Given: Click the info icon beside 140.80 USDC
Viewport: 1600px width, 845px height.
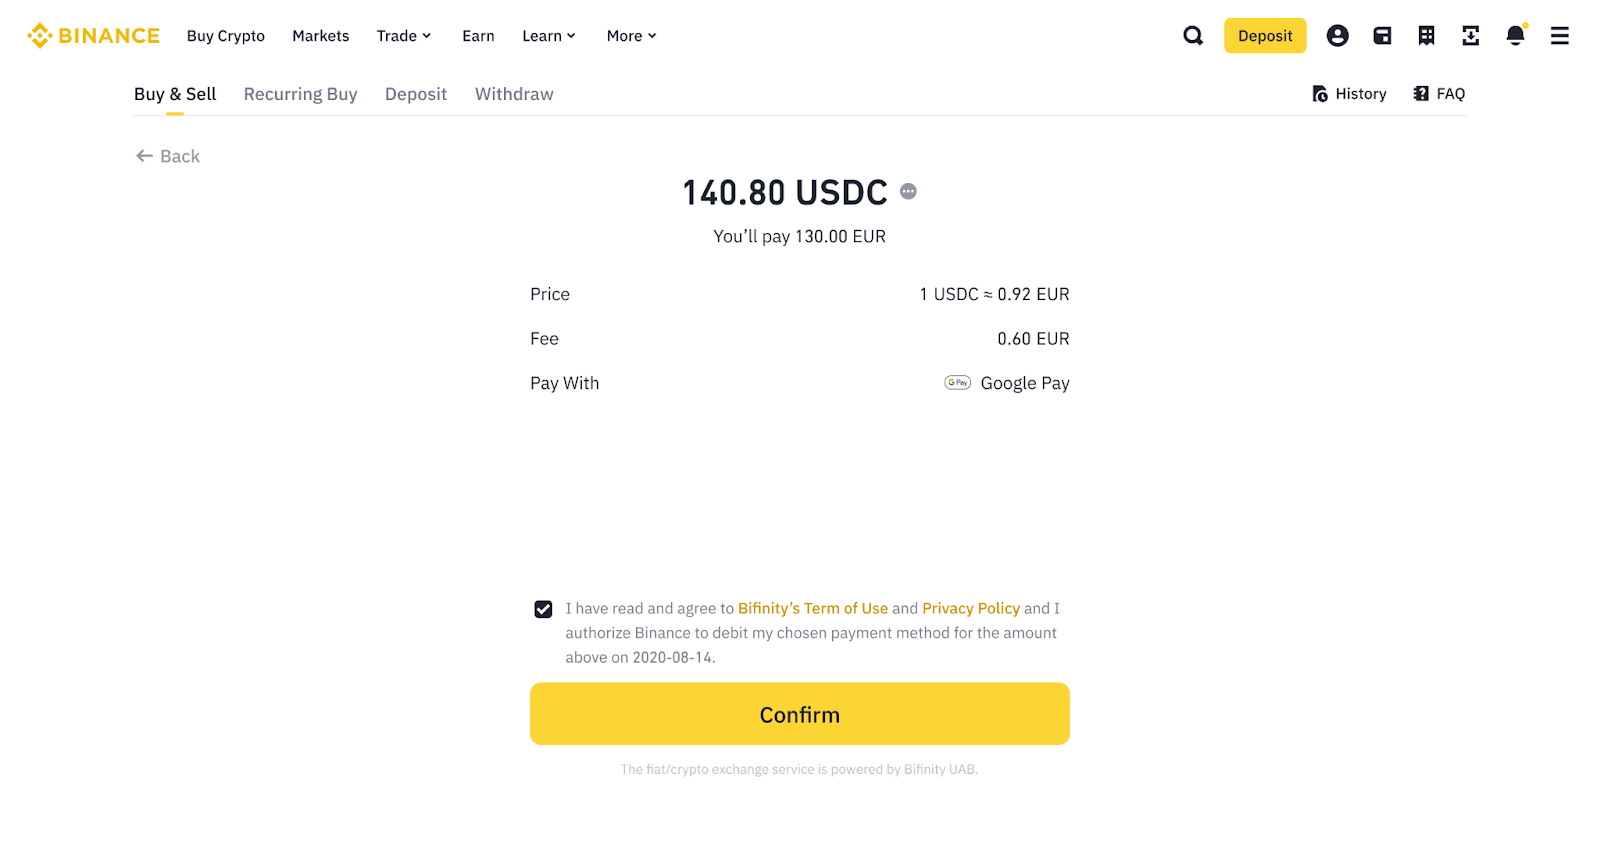Looking at the screenshot, I should 908,191.
